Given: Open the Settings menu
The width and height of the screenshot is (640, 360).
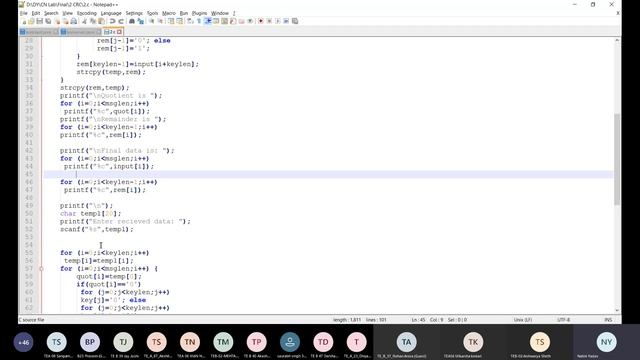Looking at the screenshot, I should click(134, 13).
